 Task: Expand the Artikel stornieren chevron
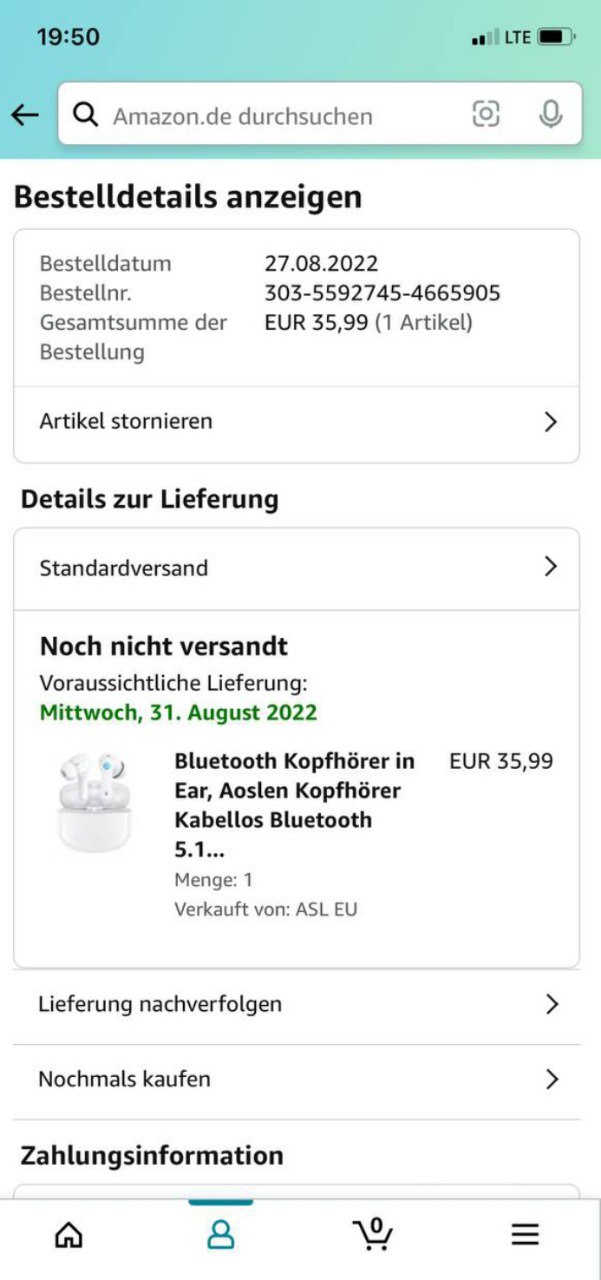point(550,421)
